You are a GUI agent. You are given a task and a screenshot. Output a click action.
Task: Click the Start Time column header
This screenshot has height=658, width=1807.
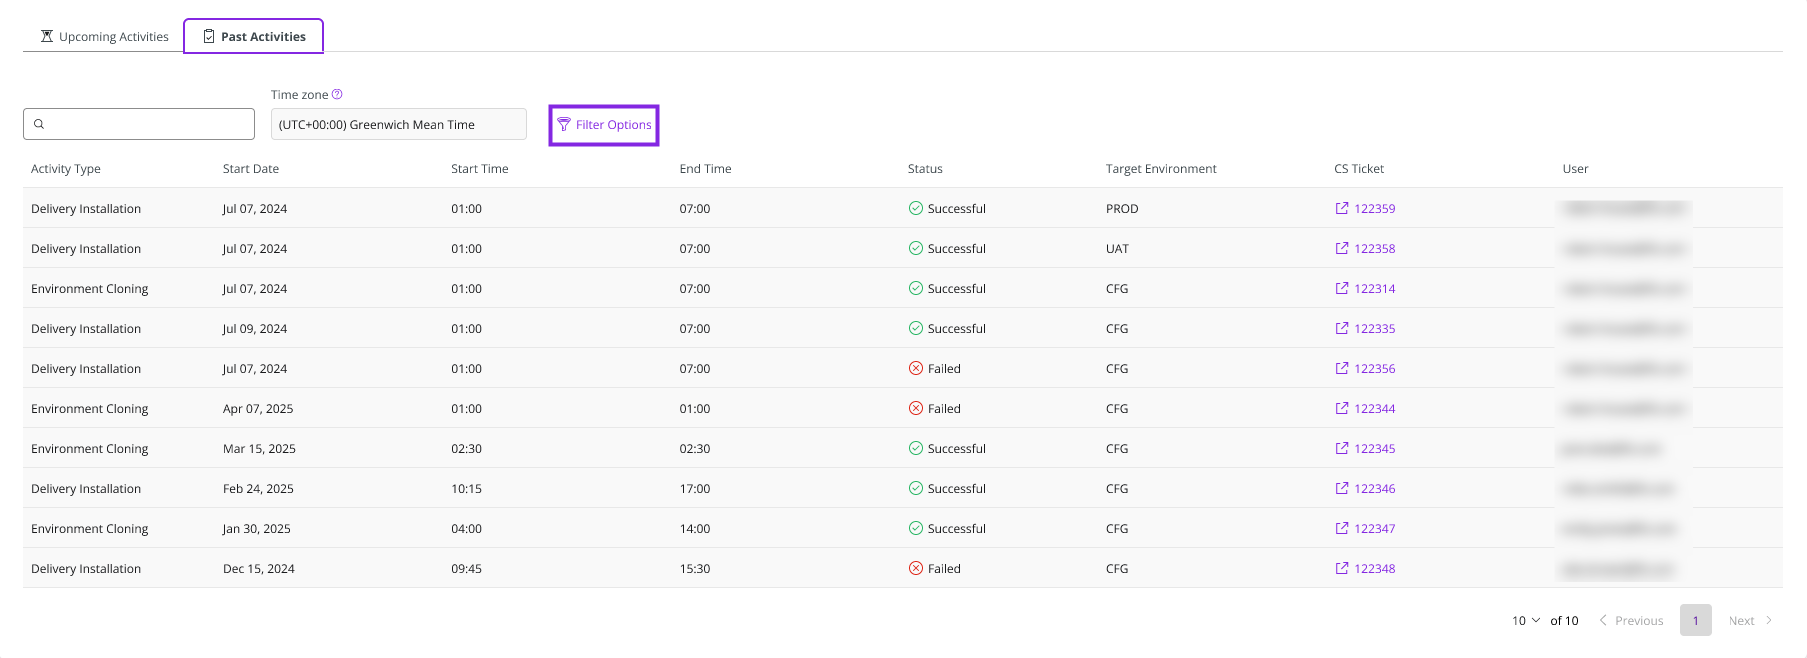480,168
